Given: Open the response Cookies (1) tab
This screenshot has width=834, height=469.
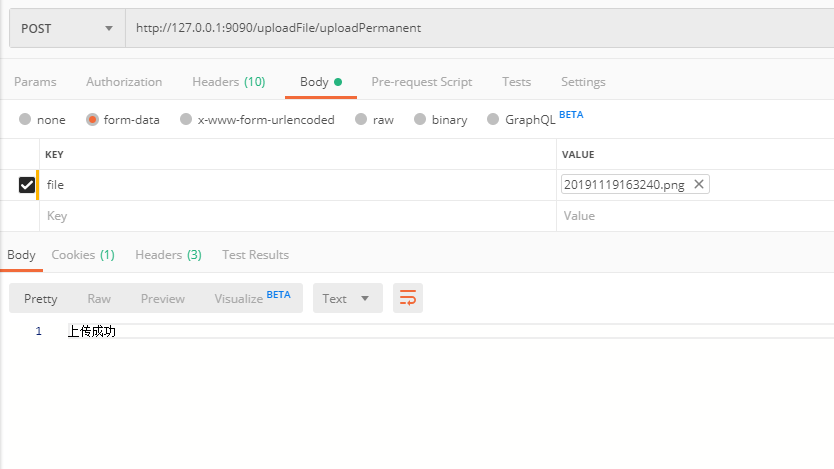Looking at the screenshot, I should 83,255.
